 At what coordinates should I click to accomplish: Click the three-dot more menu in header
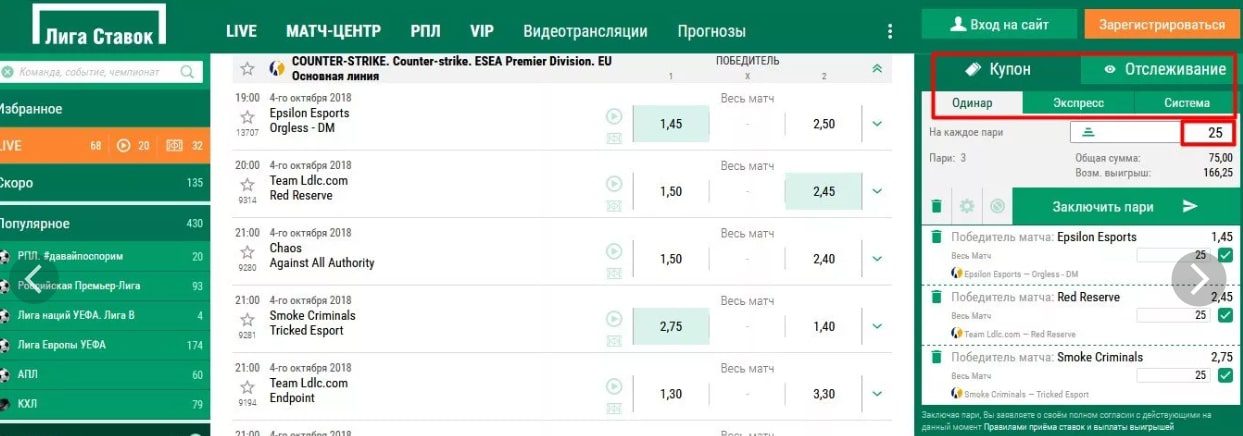[890, 31]
